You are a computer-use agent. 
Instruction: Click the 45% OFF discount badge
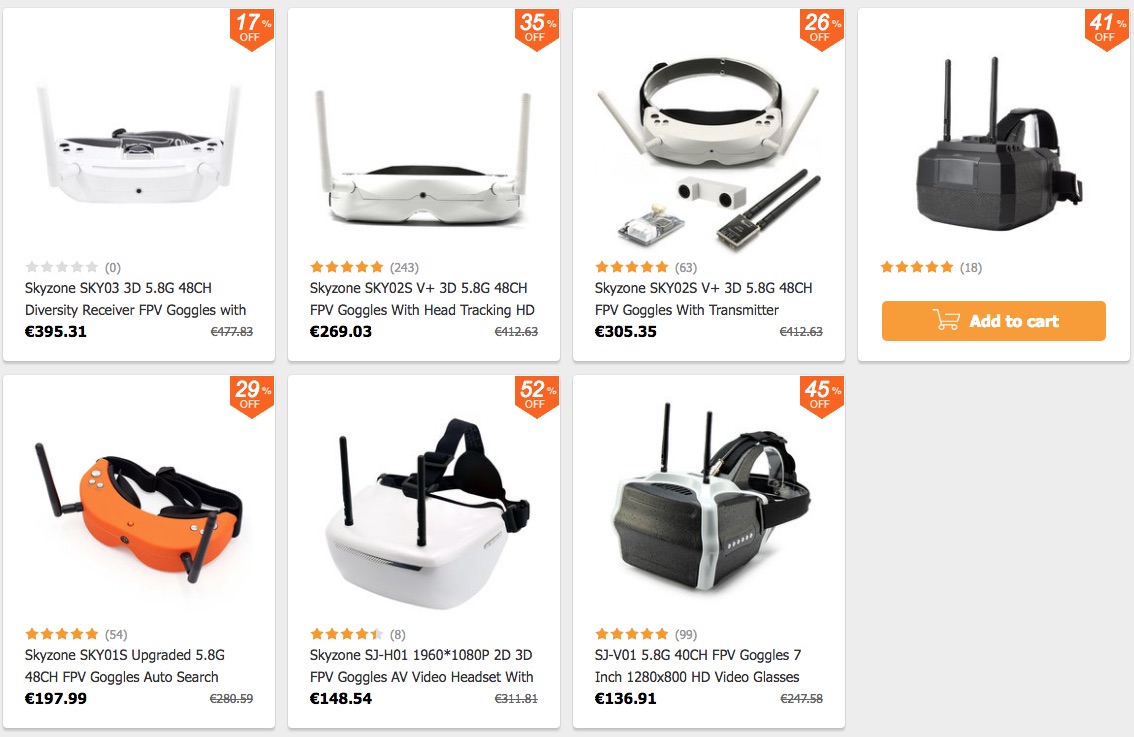[x=822, y=396]
